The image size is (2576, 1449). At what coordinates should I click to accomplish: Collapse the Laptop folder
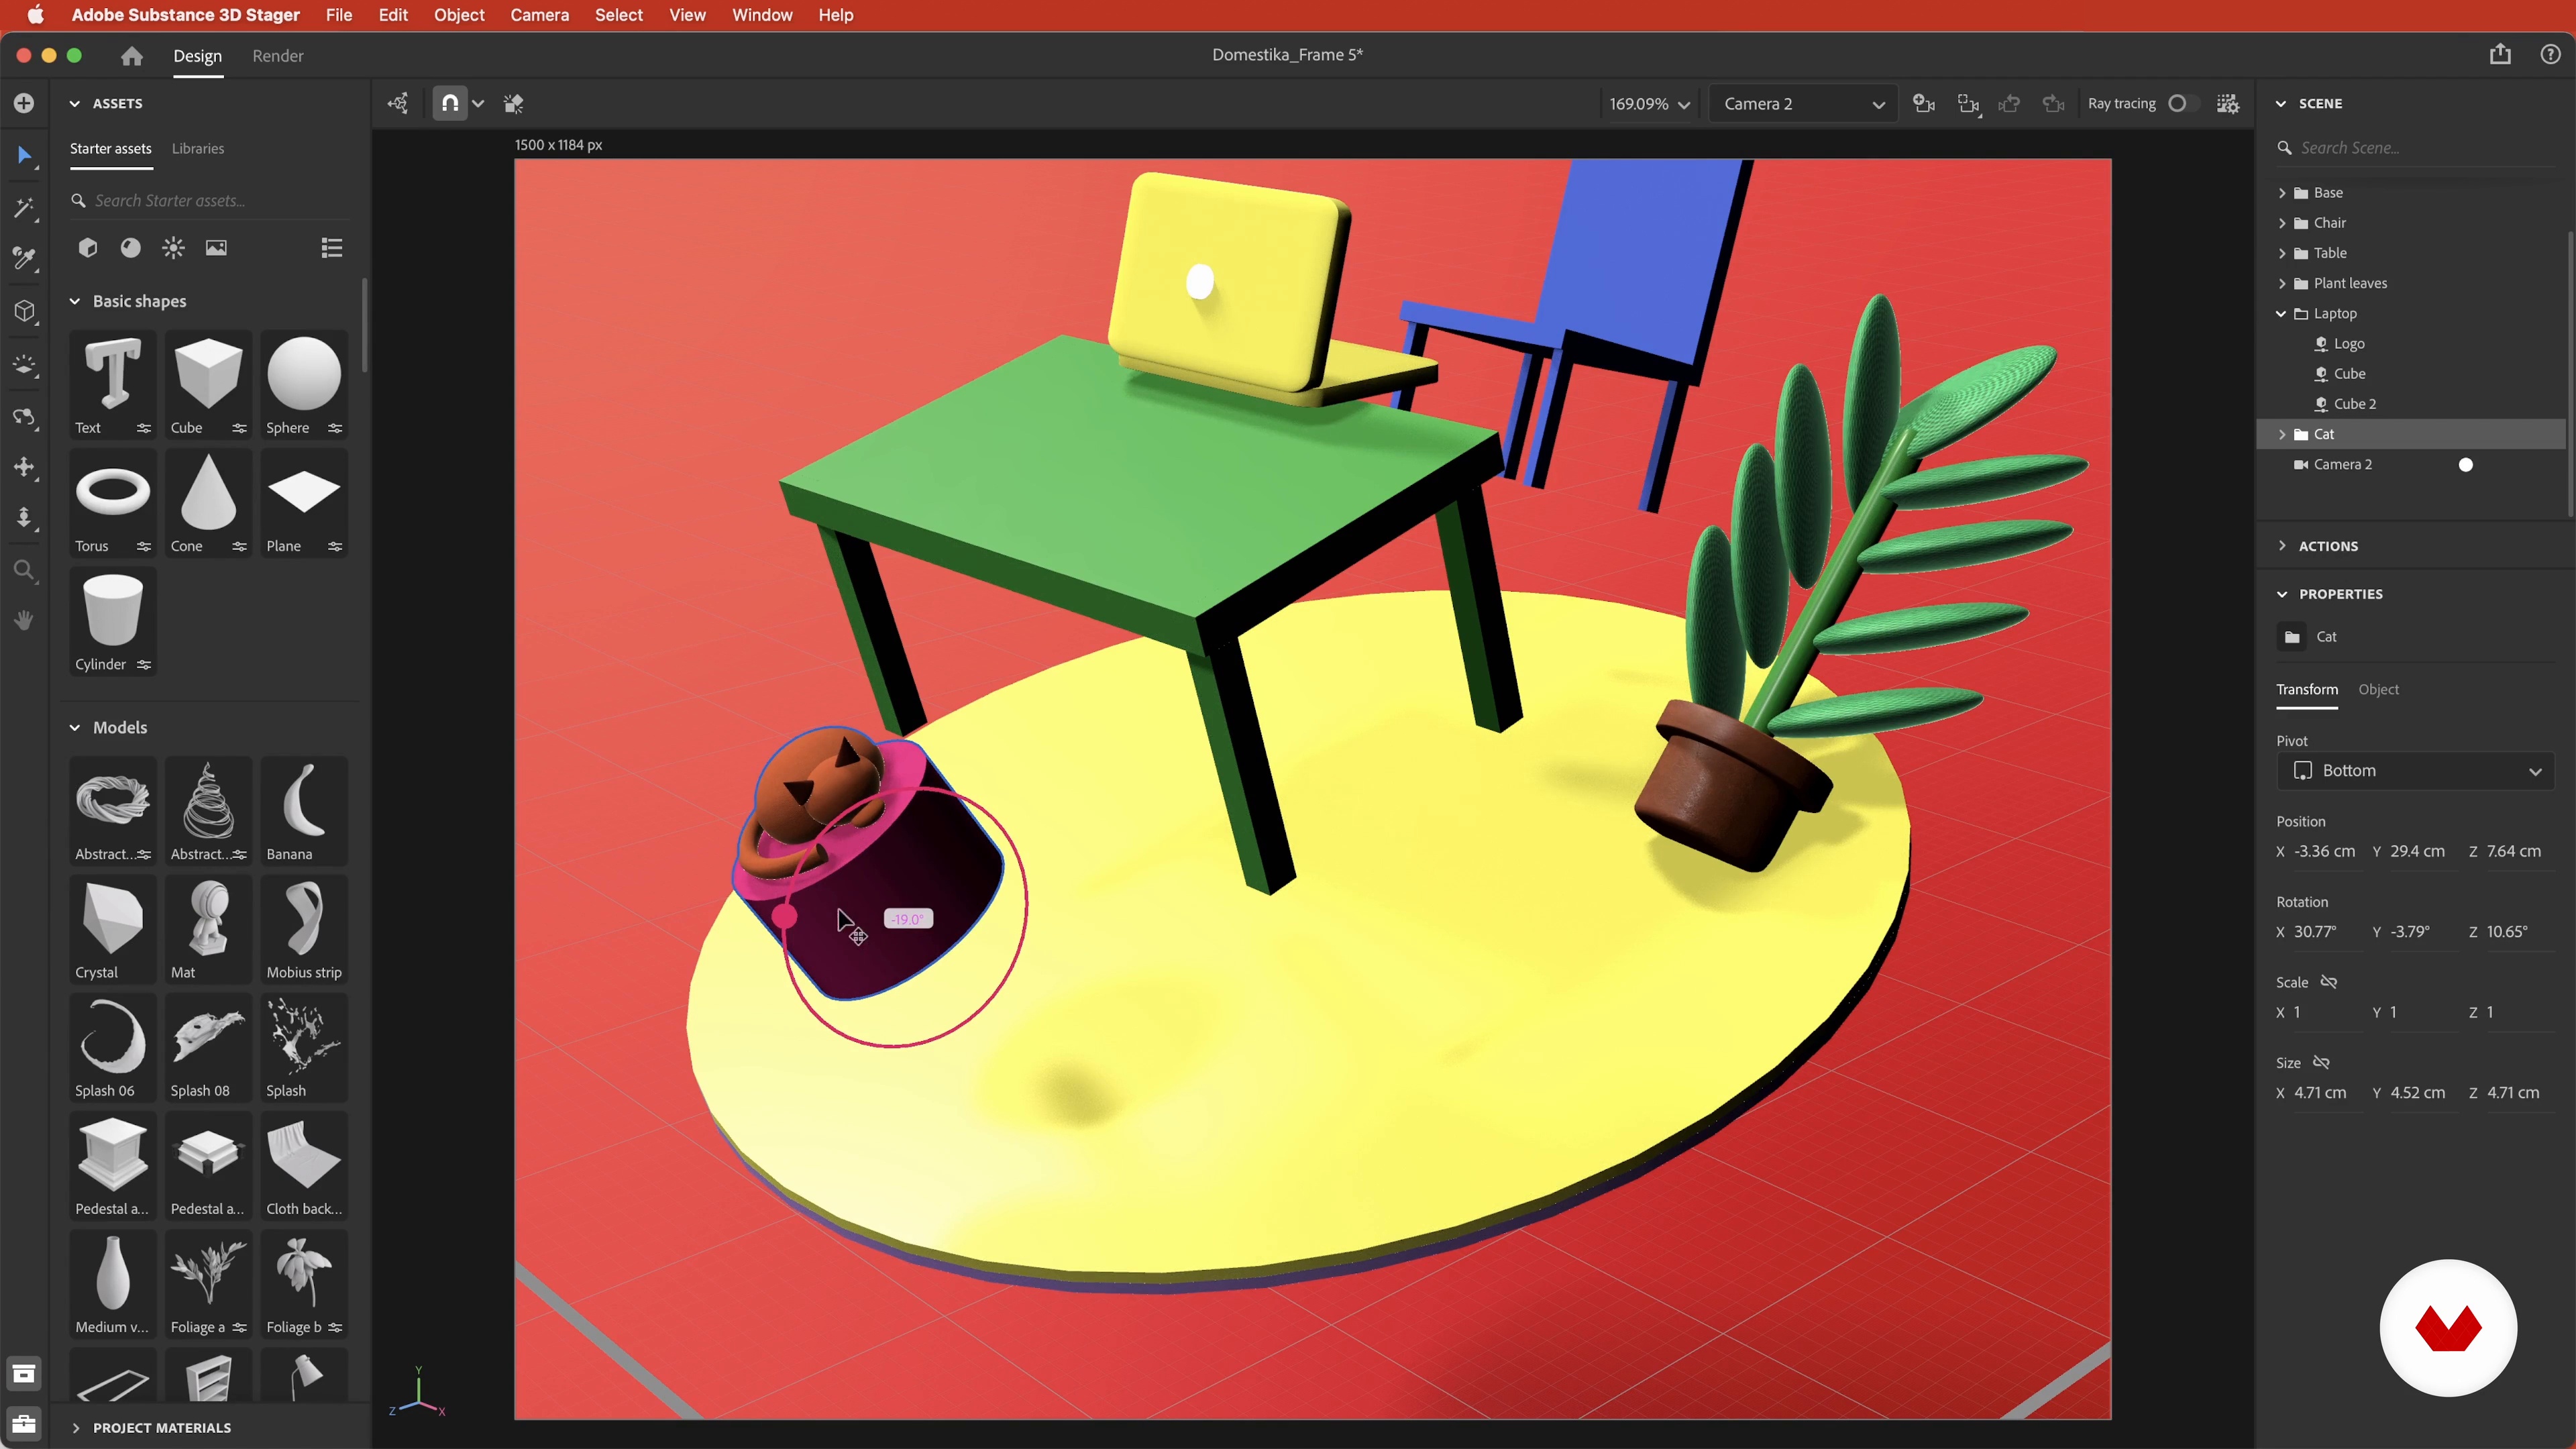[x=2281, y=313]
